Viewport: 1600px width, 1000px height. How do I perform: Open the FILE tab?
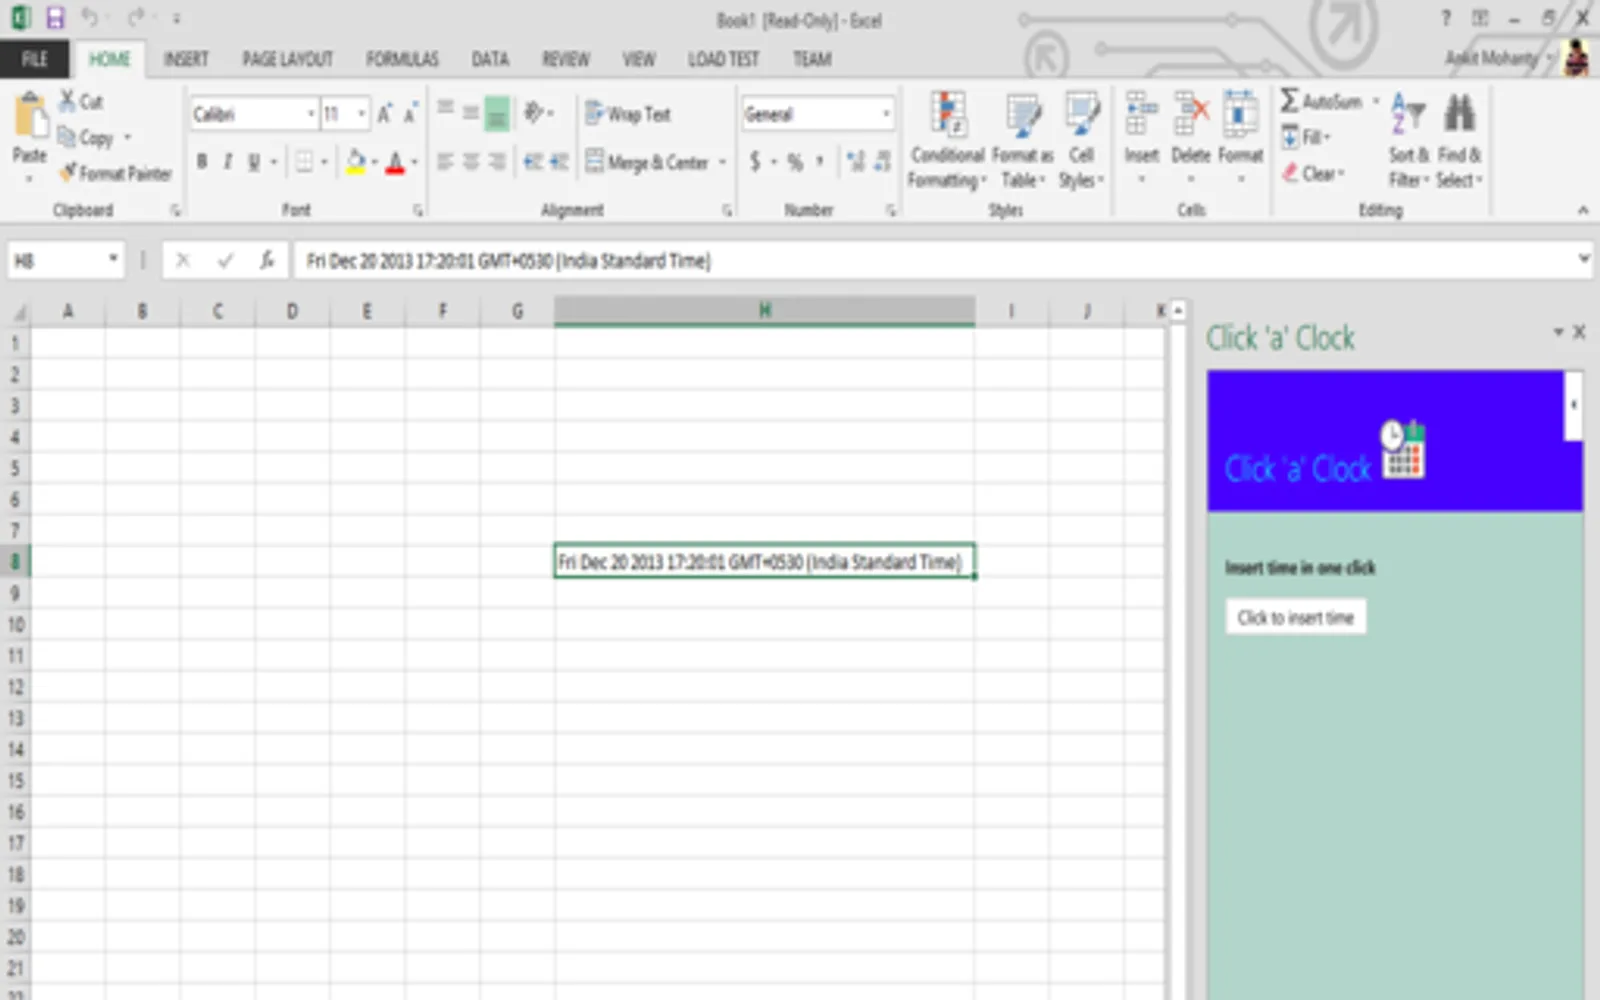coord(34,59)
